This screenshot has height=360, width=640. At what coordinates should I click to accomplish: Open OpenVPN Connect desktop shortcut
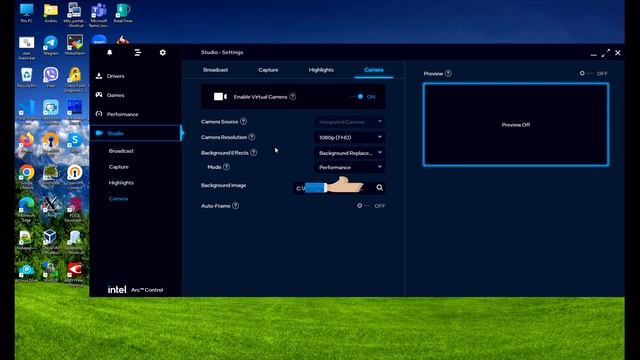coord(75,177)
